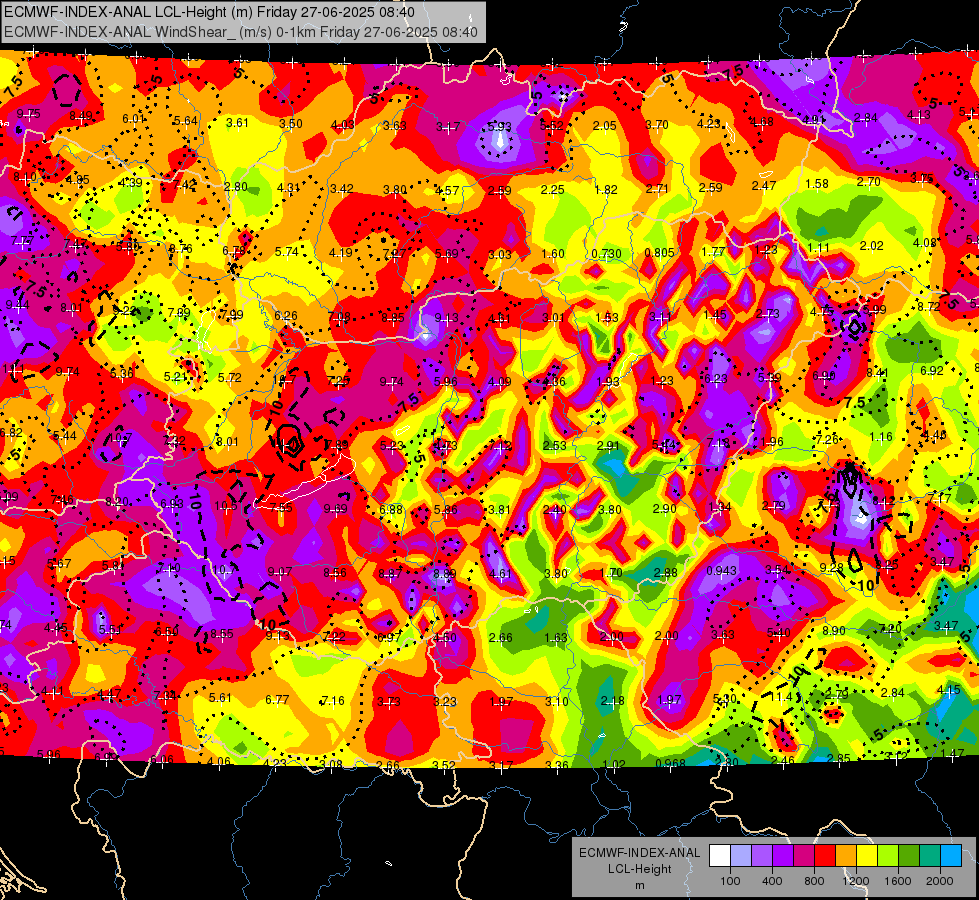The image size is (979, 900).
Task: Click the wind shear value 1.77
Action: click(x=712, y=252)
